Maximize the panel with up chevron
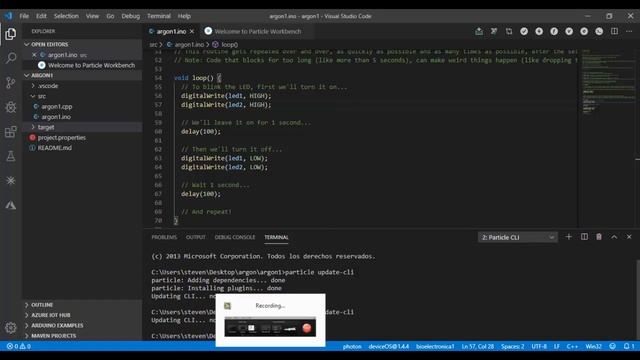640x360 pixels. 614,237
